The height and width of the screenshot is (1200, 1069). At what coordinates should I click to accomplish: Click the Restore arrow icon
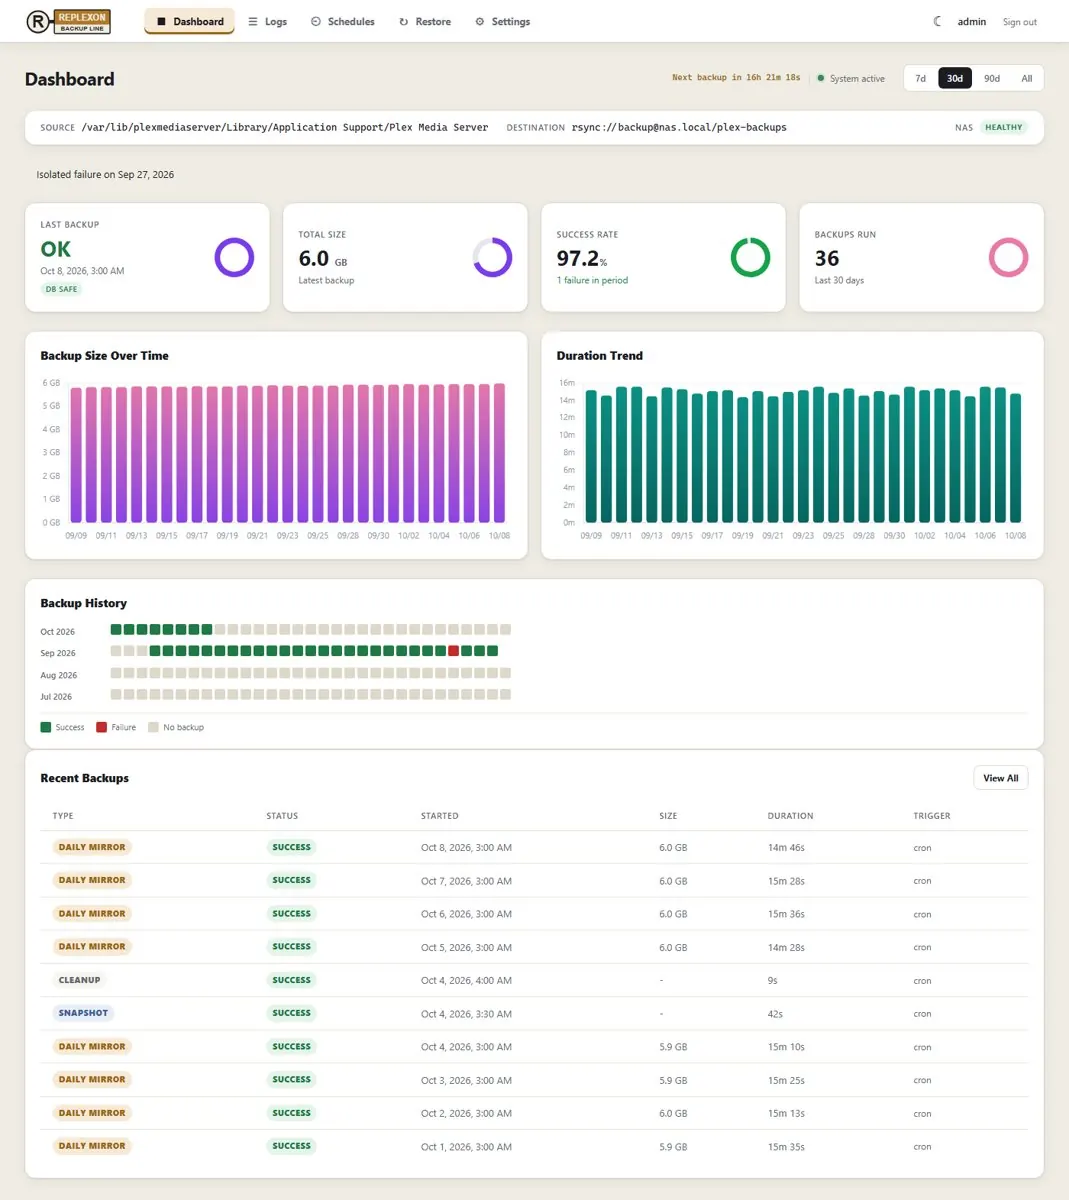pyautogui.click(x=404, y=21)
